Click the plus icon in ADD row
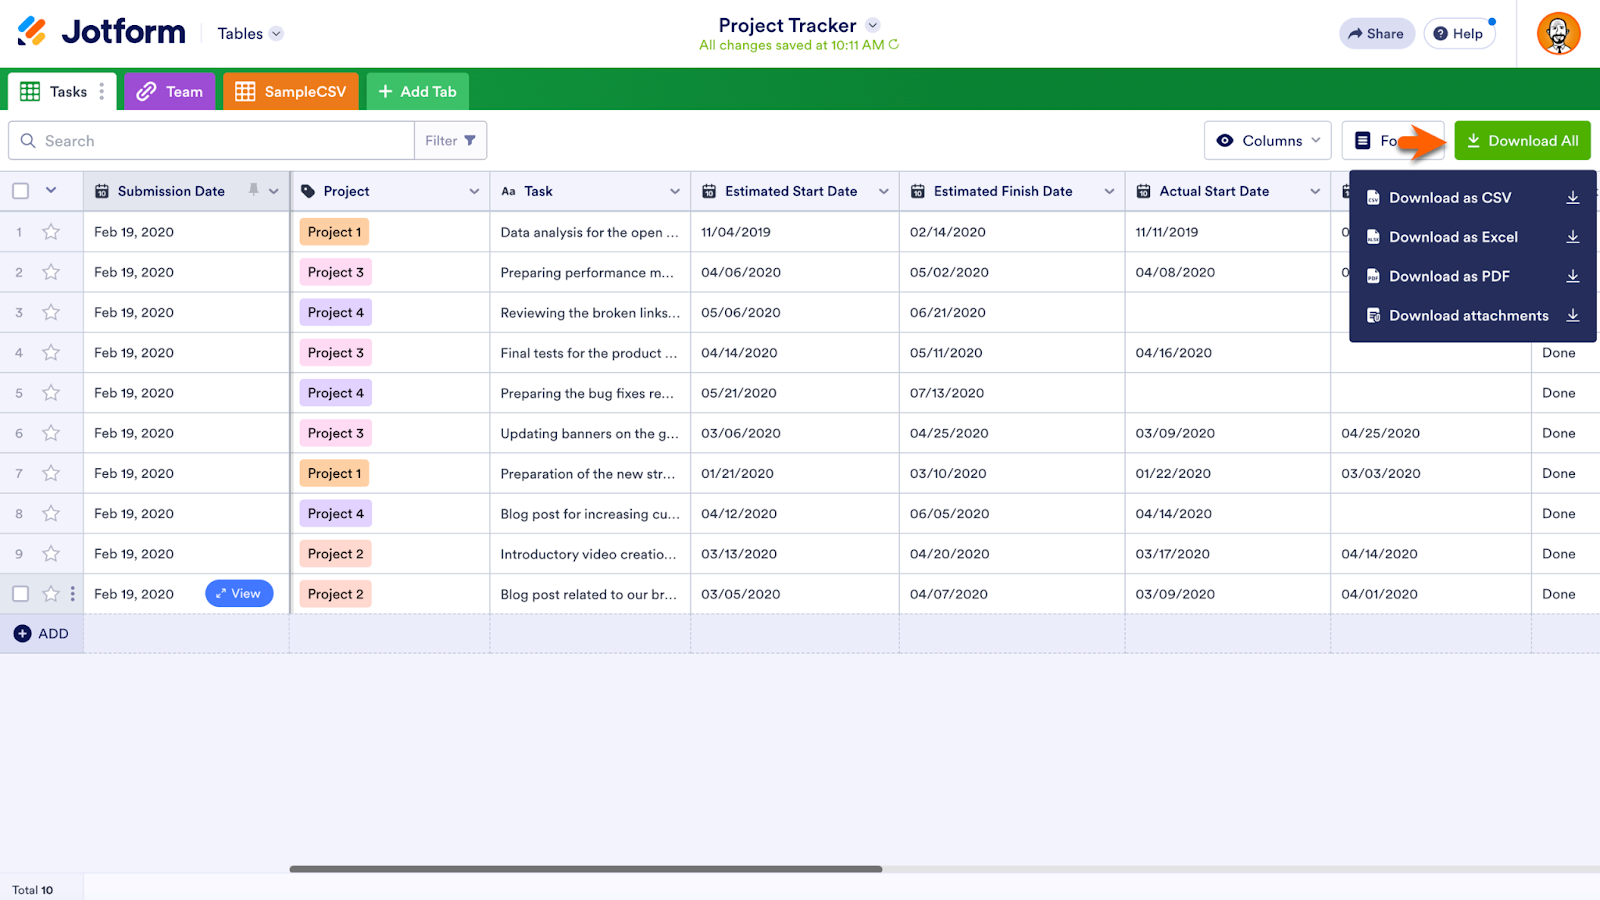Image resolution: width=1600 pixels, height=900 pixels. point(23,634)
